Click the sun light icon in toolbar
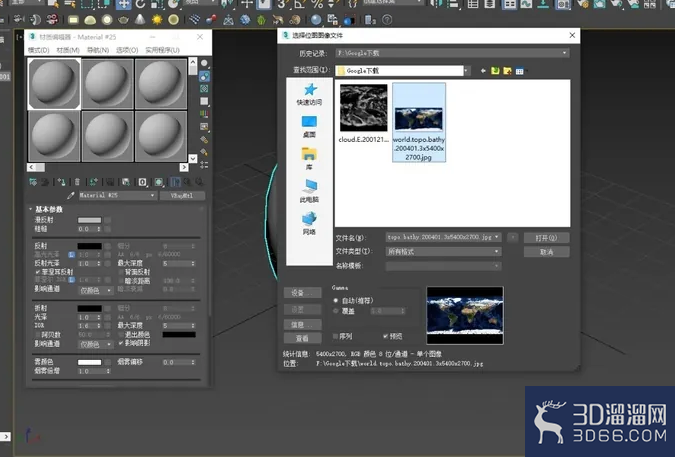The image size is (675, 457). [157, 20]
